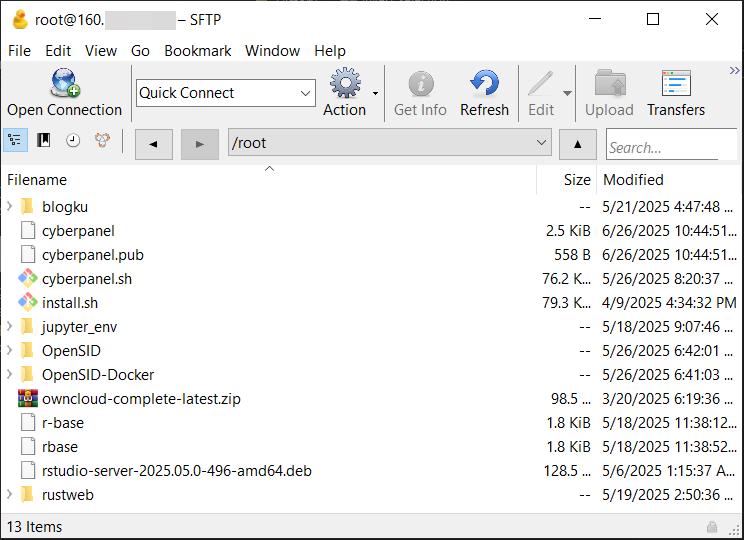Screen dimensions: 744x540
Task: Select the install.sh file name
Action: (x=70, y=303)
